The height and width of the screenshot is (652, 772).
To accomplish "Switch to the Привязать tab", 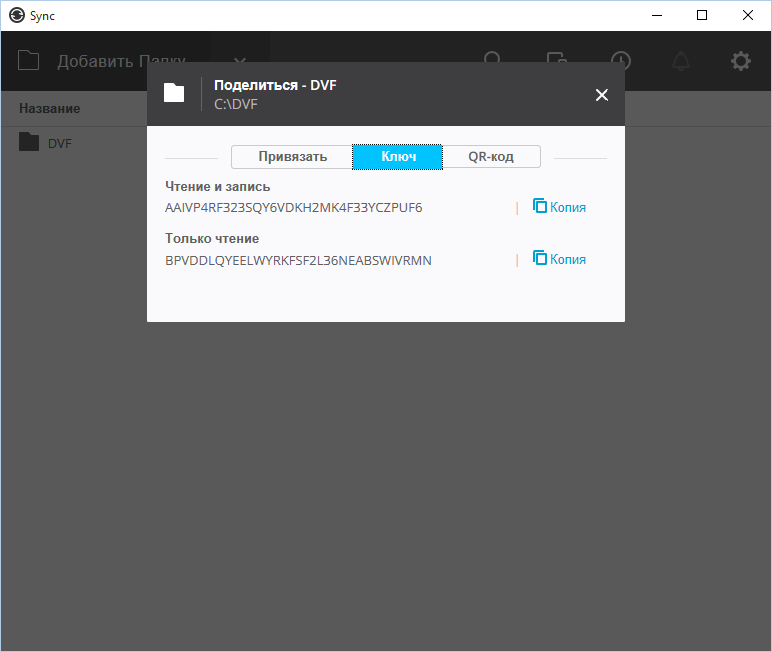I will click(292, 157).
